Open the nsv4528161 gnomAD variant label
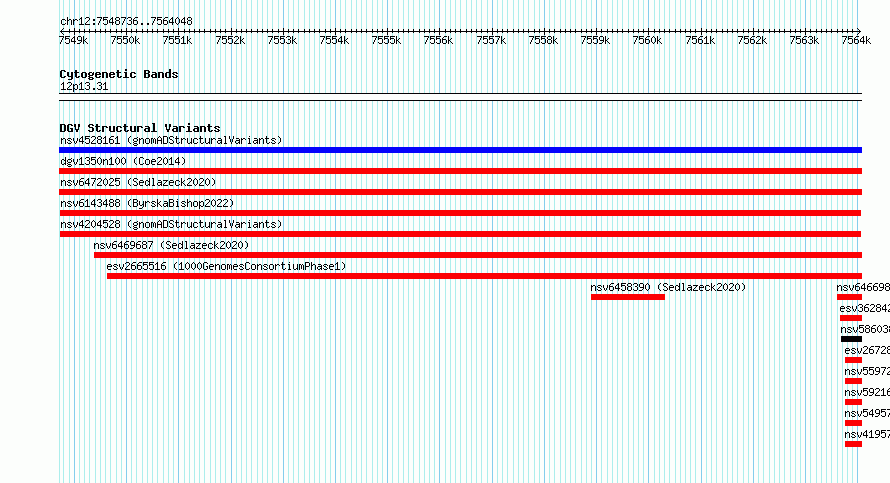Viewport: 890px width, 483px height. 171,140
